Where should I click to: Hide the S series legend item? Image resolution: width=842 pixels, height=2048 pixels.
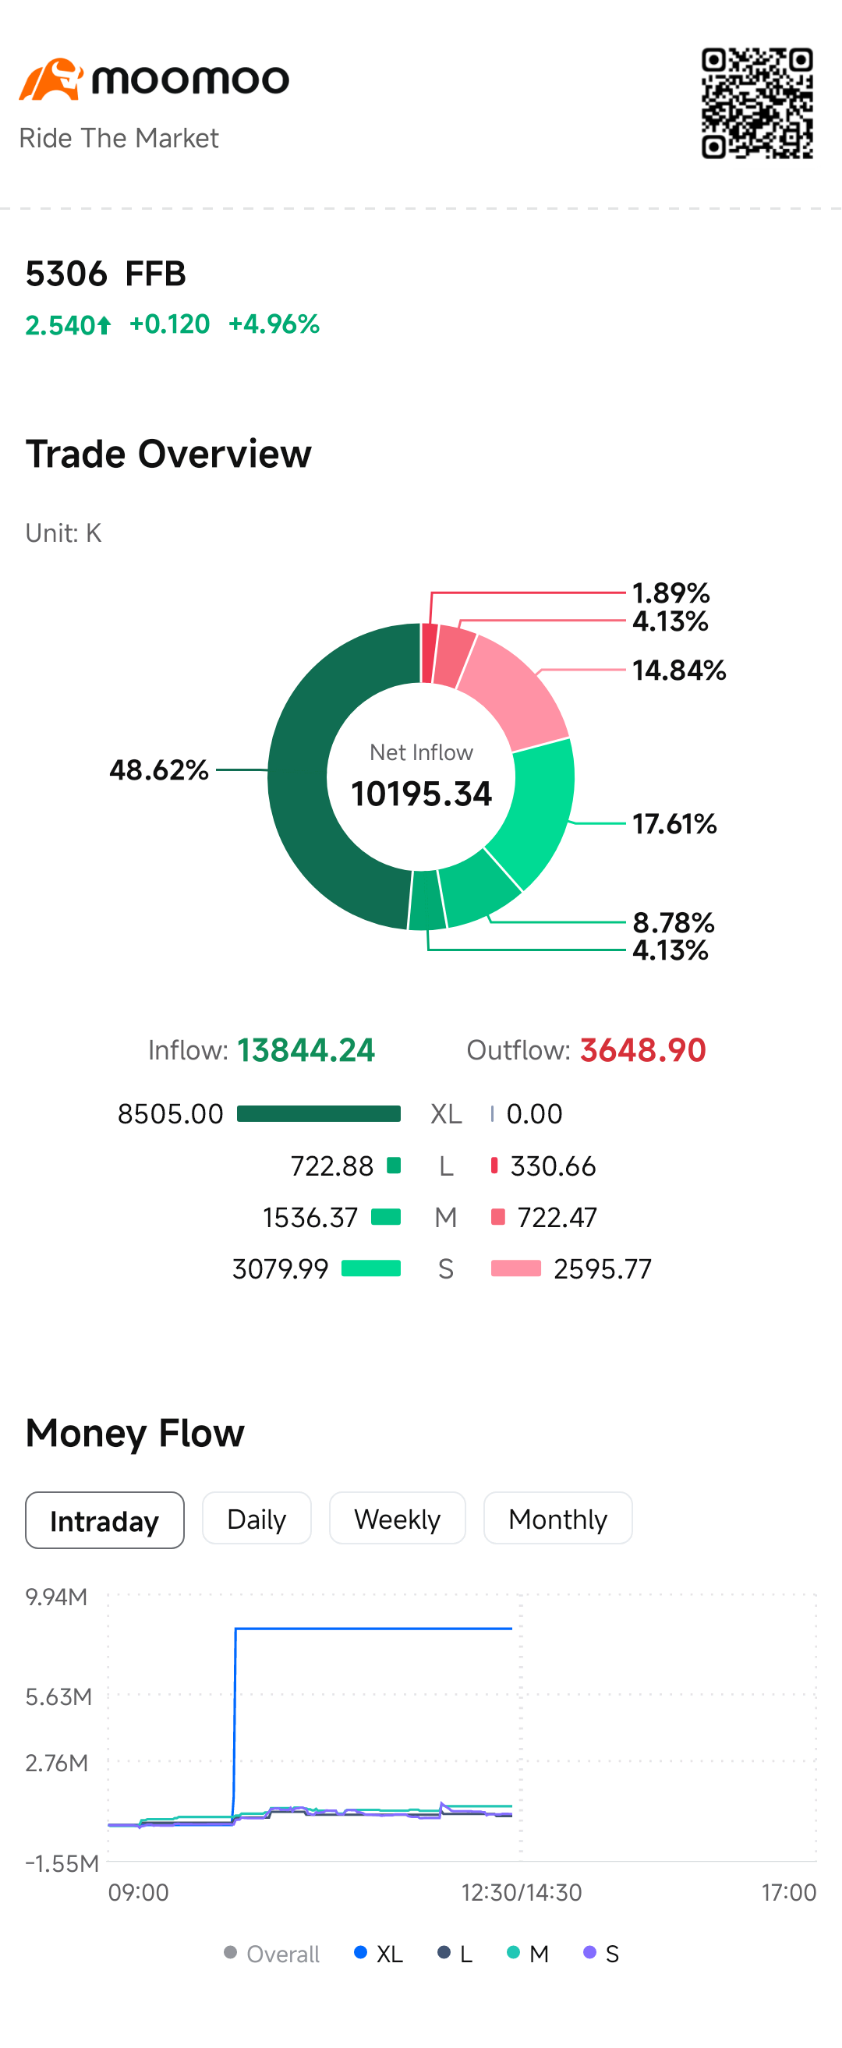pyautogui.click(x=601, y=1953)
